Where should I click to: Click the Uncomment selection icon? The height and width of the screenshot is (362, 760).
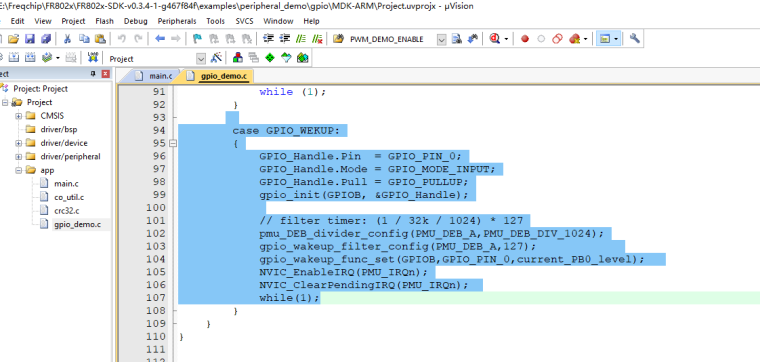click(317, 39)
